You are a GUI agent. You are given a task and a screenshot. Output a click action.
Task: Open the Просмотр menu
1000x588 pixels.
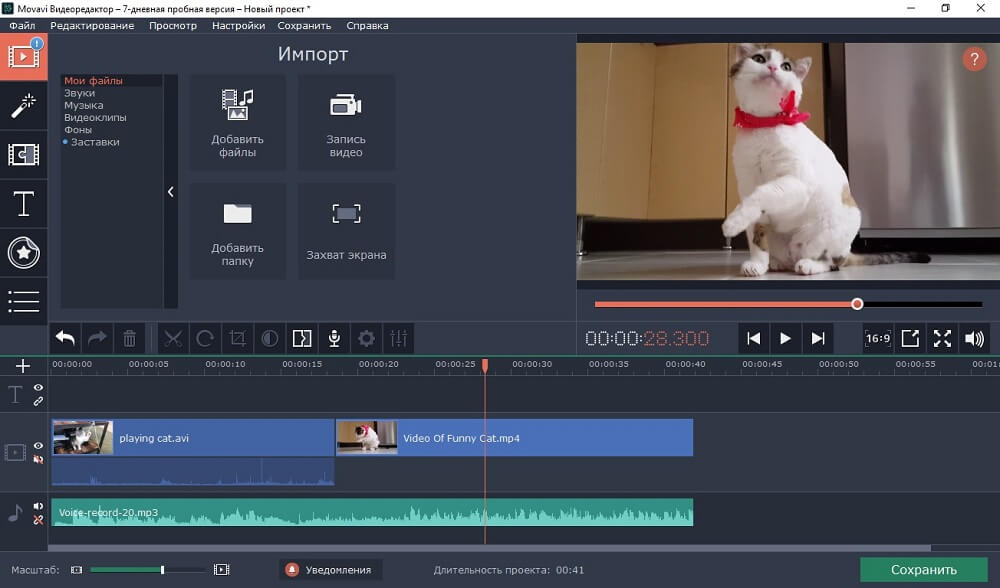point(173,26)
